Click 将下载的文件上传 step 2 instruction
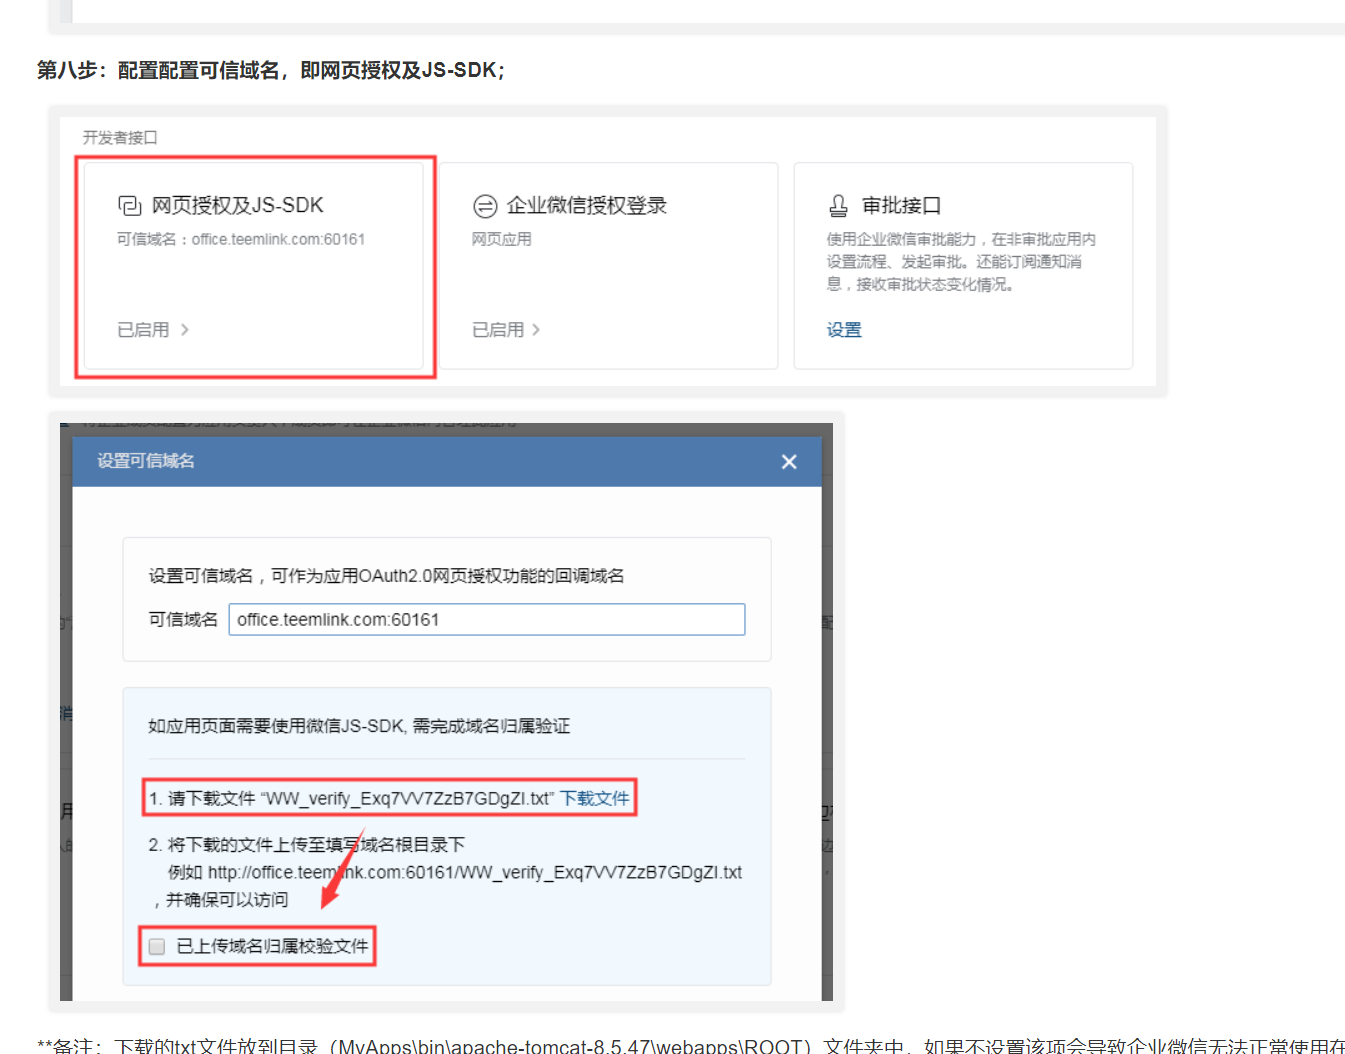1345x1054 pixels. click(x=307, y=845)
